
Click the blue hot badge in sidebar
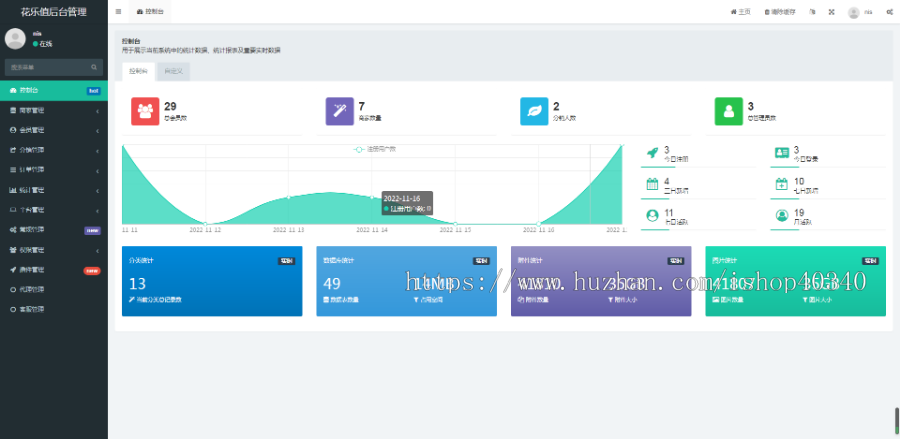click(x=94, y=91)
